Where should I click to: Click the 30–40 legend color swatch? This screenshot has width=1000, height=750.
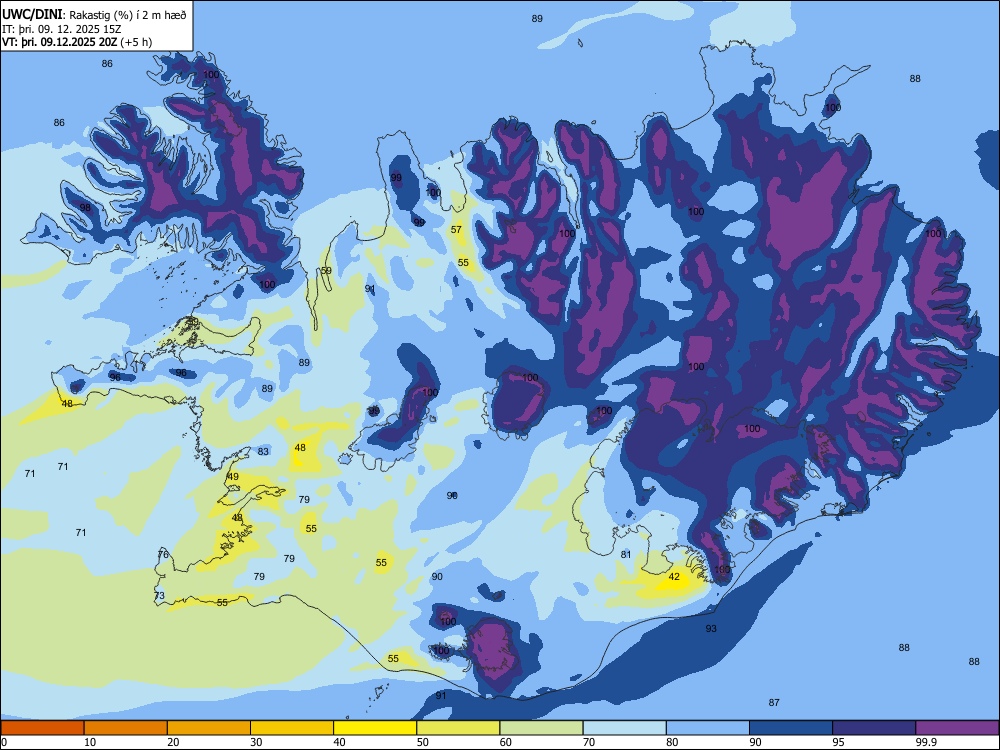coord(292,728)
